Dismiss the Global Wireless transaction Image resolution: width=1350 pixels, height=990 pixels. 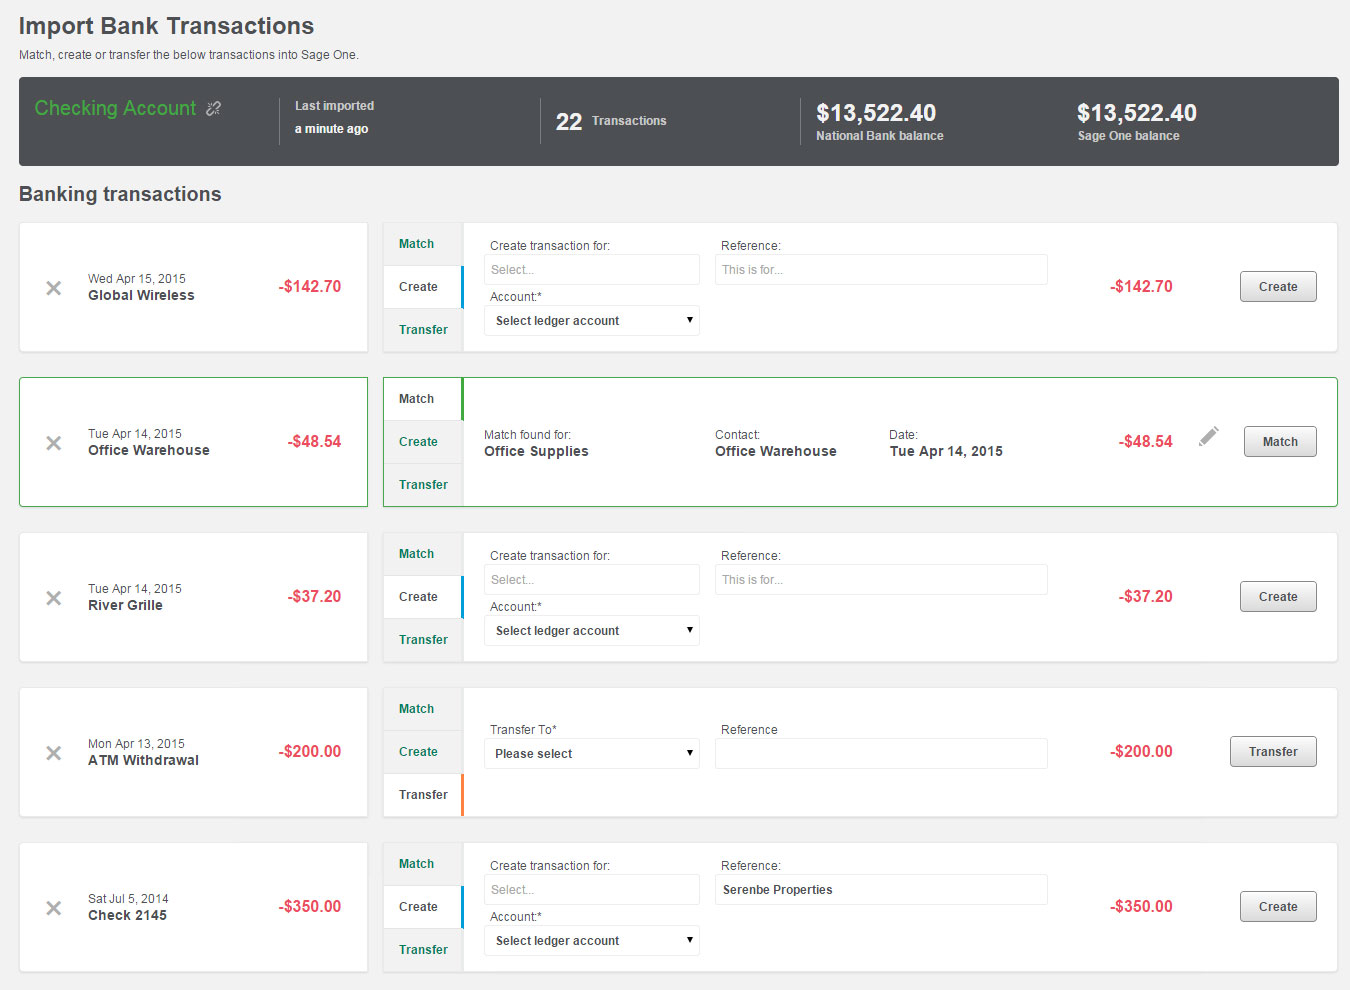(53, 288)
